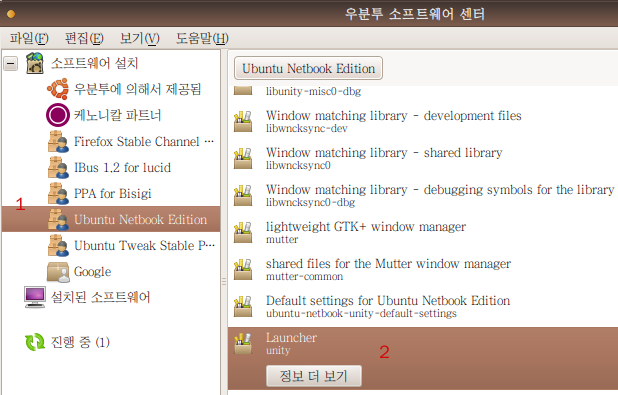This screenshot has height=395, width=618.
Task: Select PPA for Bisigi source
Action: [113, 193]
